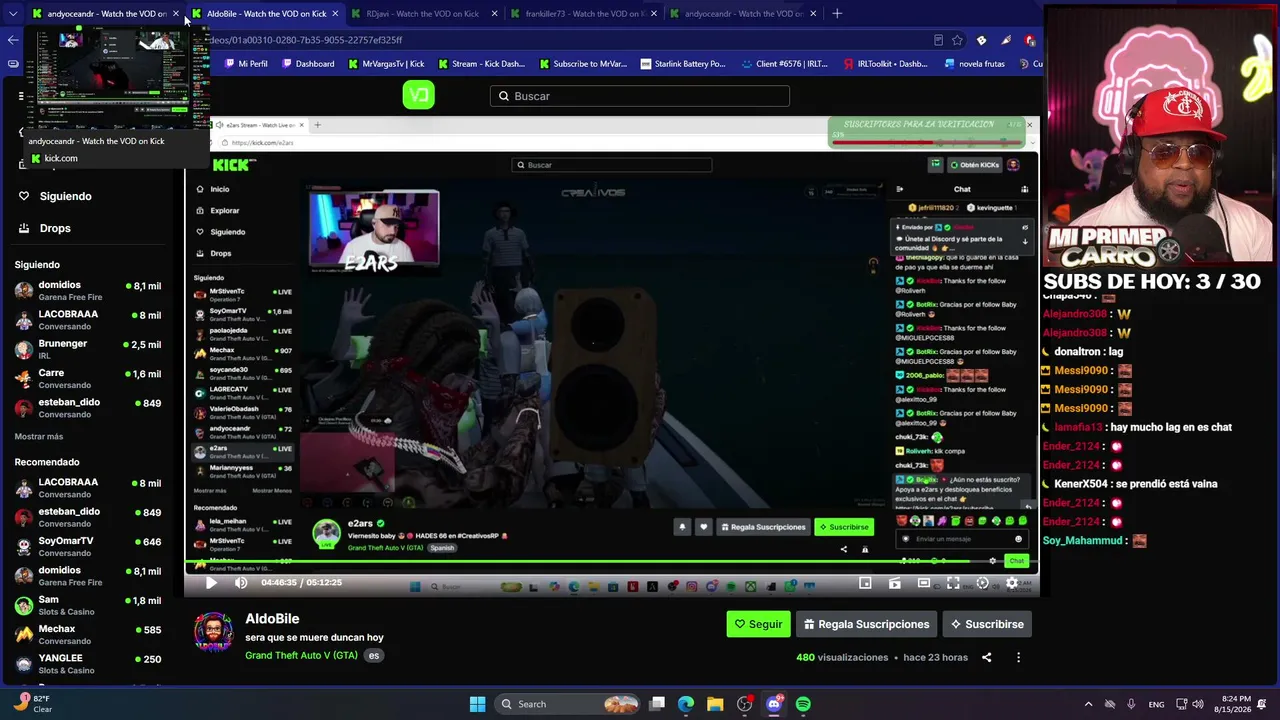Screen dimensions: 1280x720
Task: Open the VOD player settings gear
Action: tap(1012, 583)
